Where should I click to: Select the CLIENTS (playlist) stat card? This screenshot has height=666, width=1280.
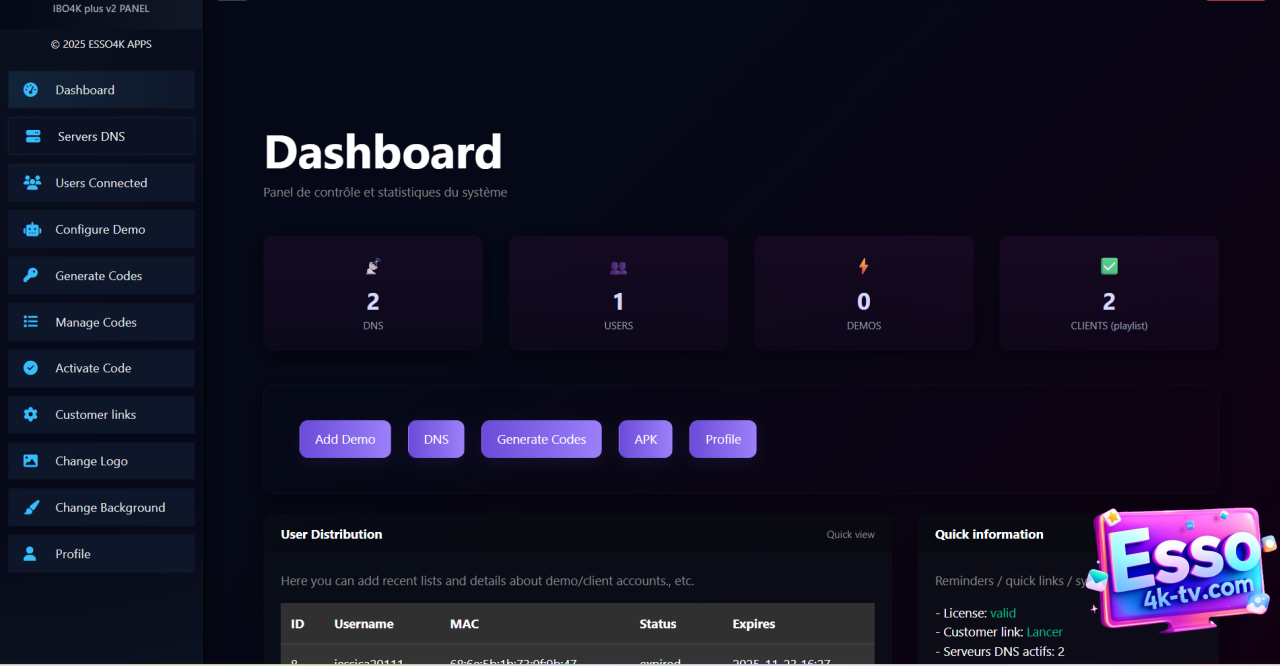click(x=1108, y=293)
